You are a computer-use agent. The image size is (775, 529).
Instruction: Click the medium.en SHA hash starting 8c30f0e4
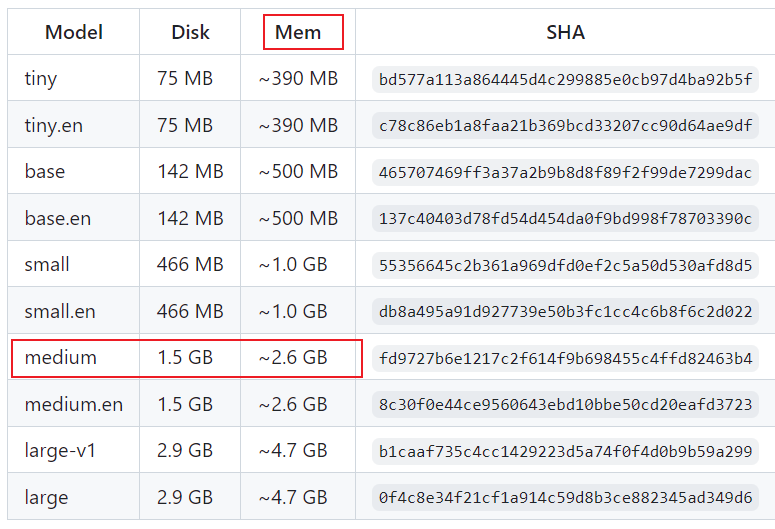[565, 404]
